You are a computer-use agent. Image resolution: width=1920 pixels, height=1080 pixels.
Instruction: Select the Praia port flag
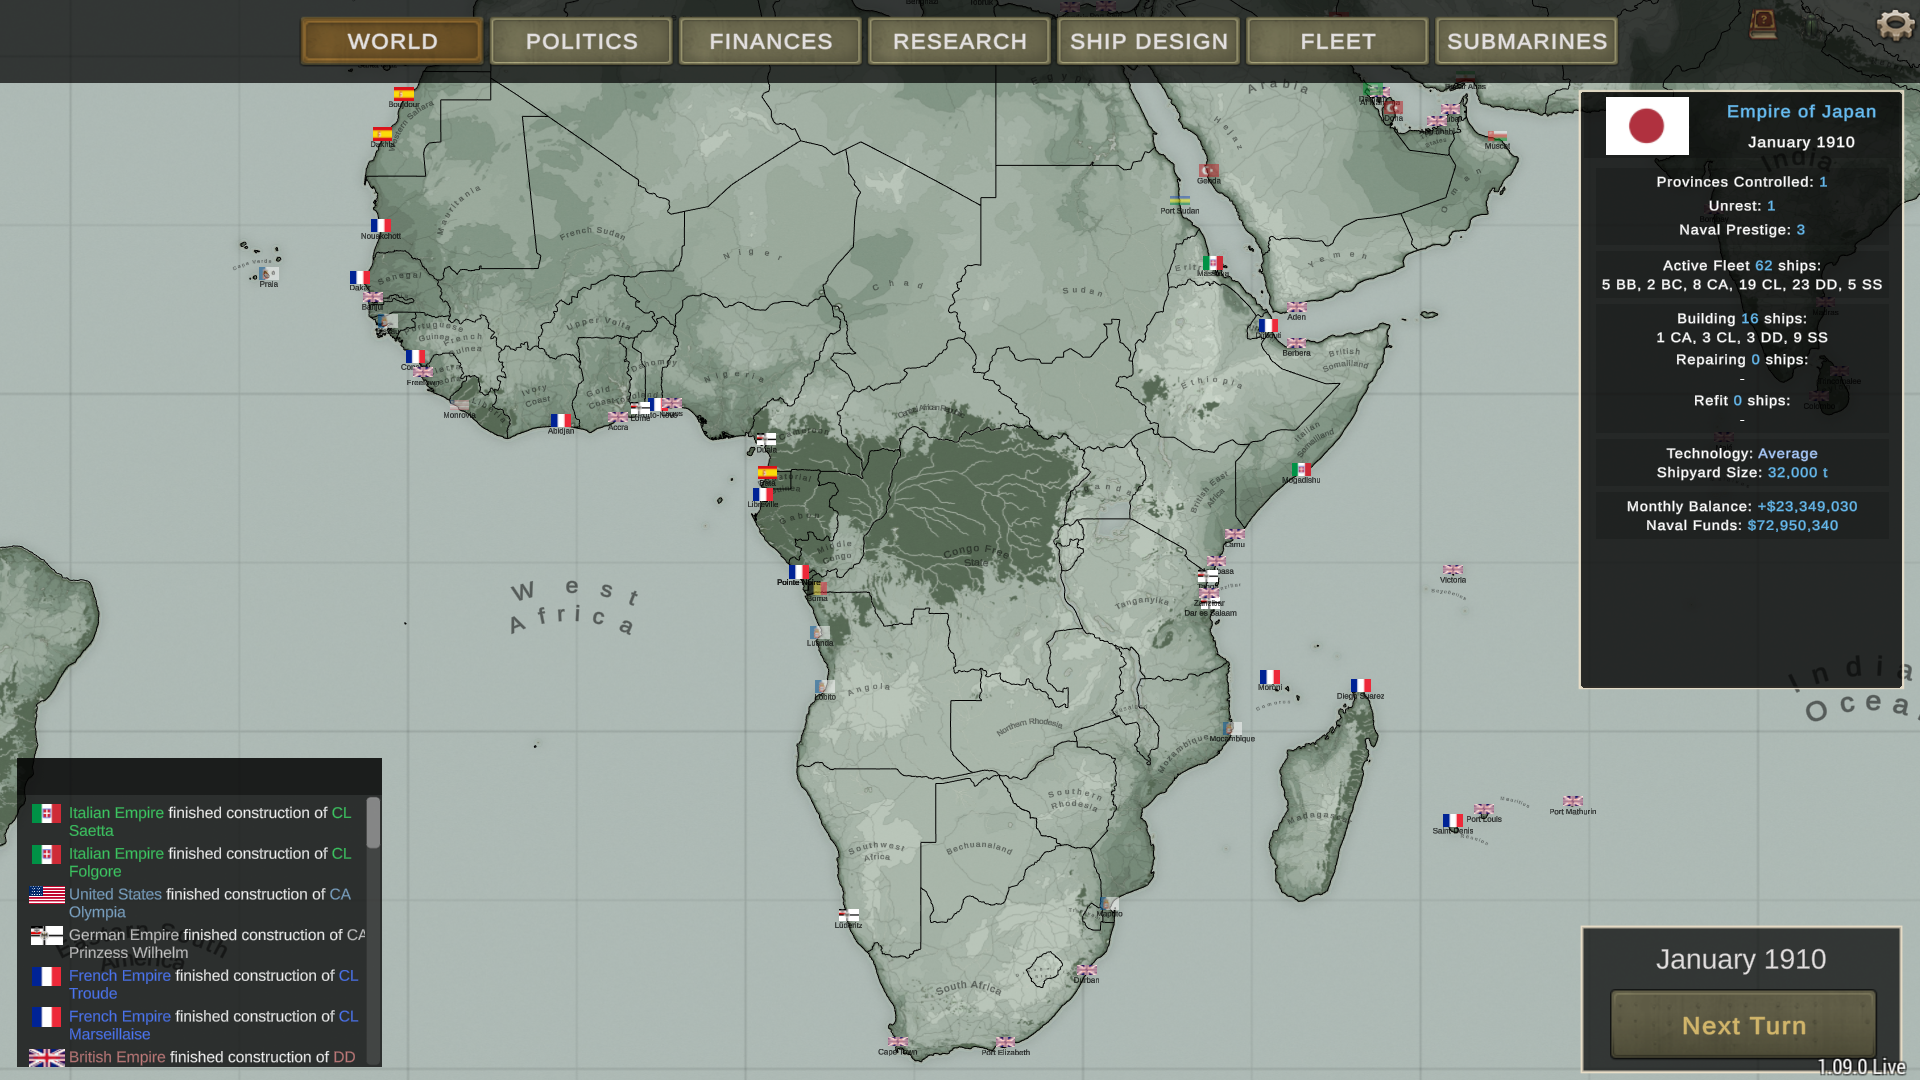269,274
